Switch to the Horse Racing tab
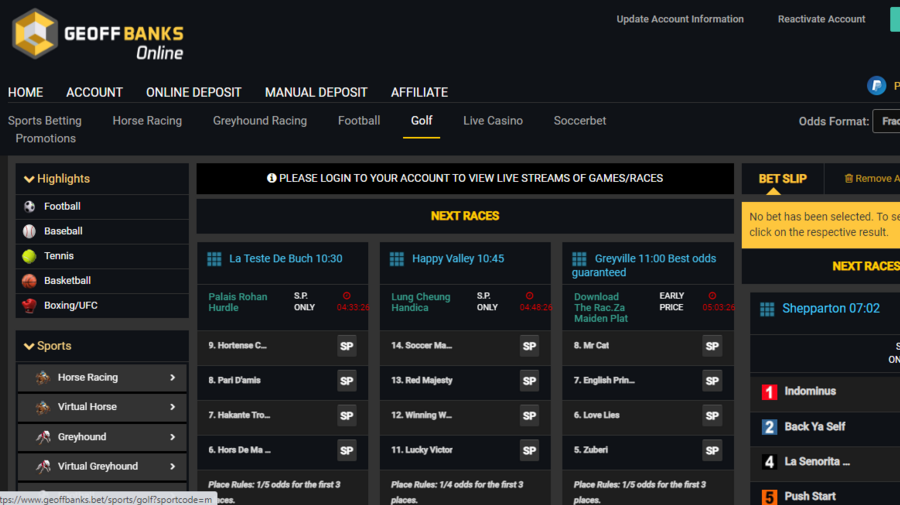 [147, 121]
